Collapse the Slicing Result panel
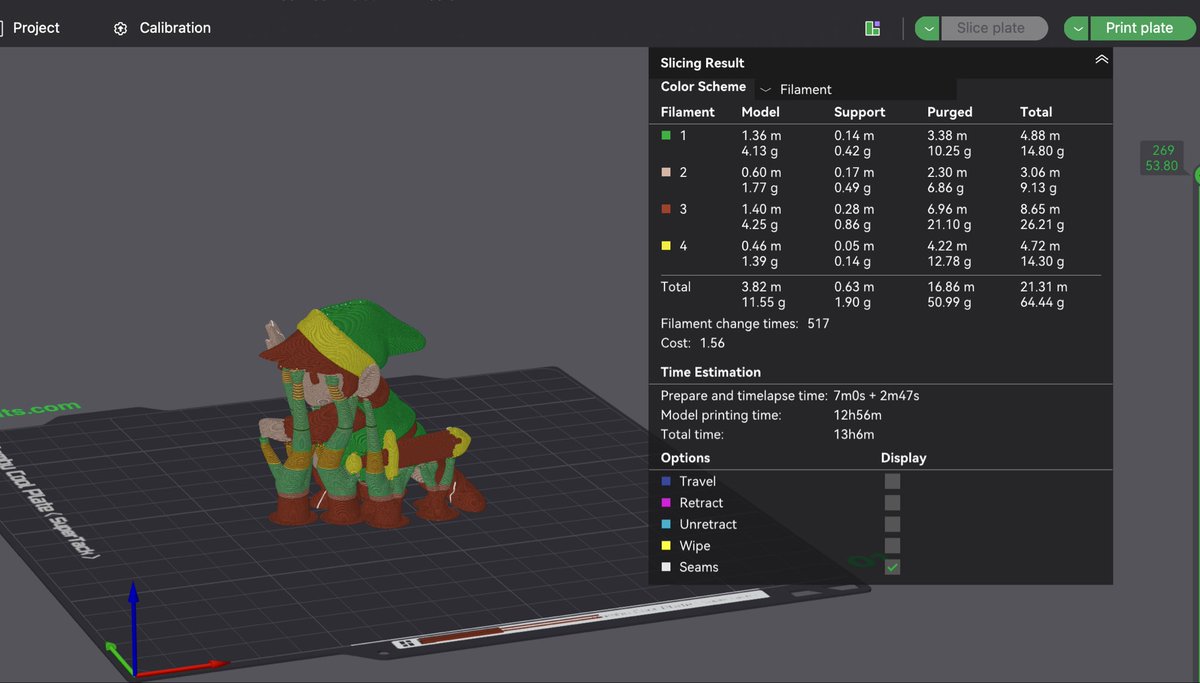The width and height of the screenshot is (1200, 683). point(1101,61)
